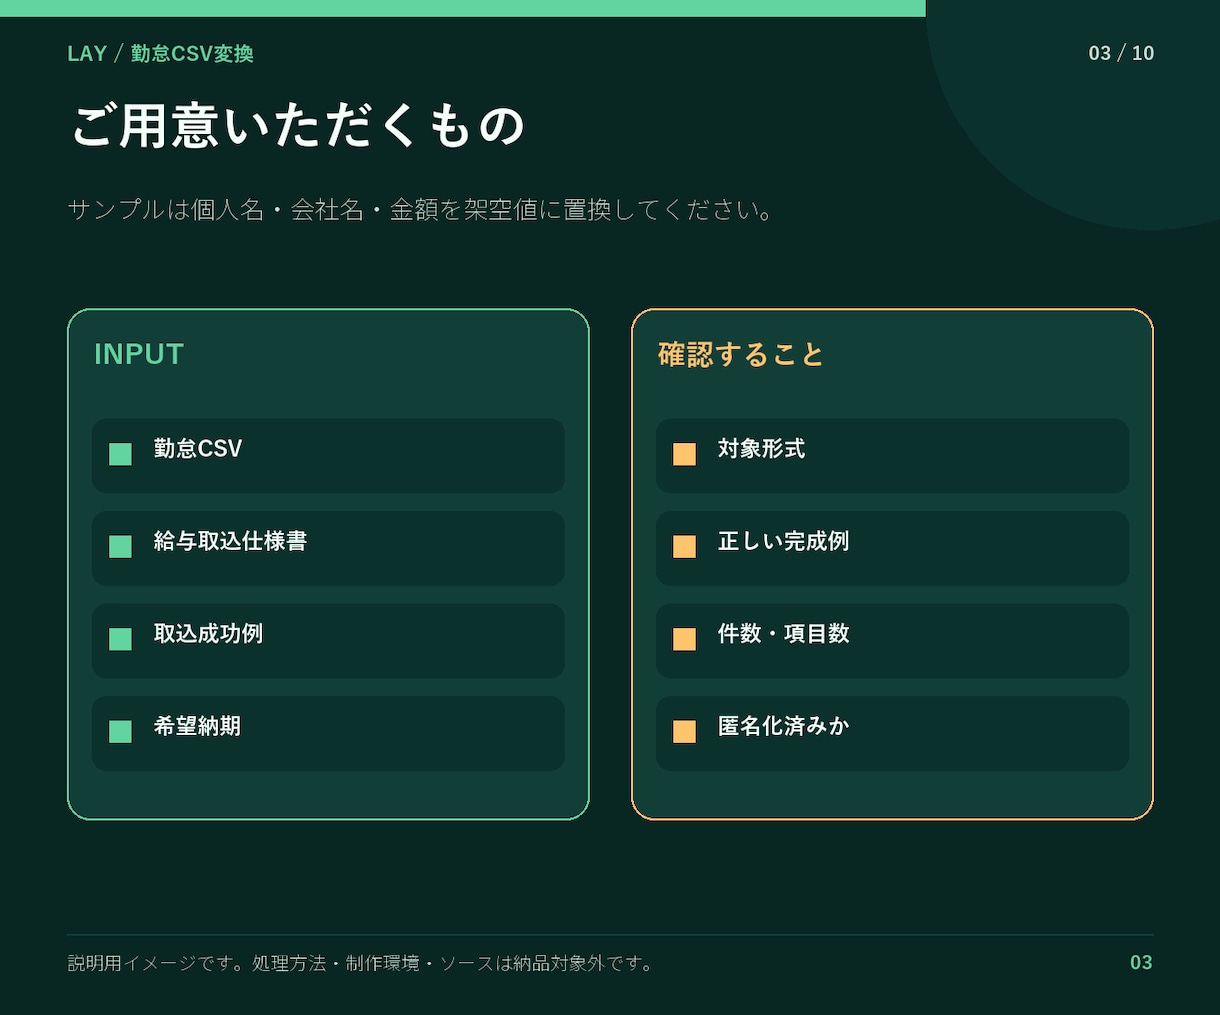The image size is (1220, 1015).
Task: Click the orange square beside 件数・項目数
Action: [x=684, y=639]
